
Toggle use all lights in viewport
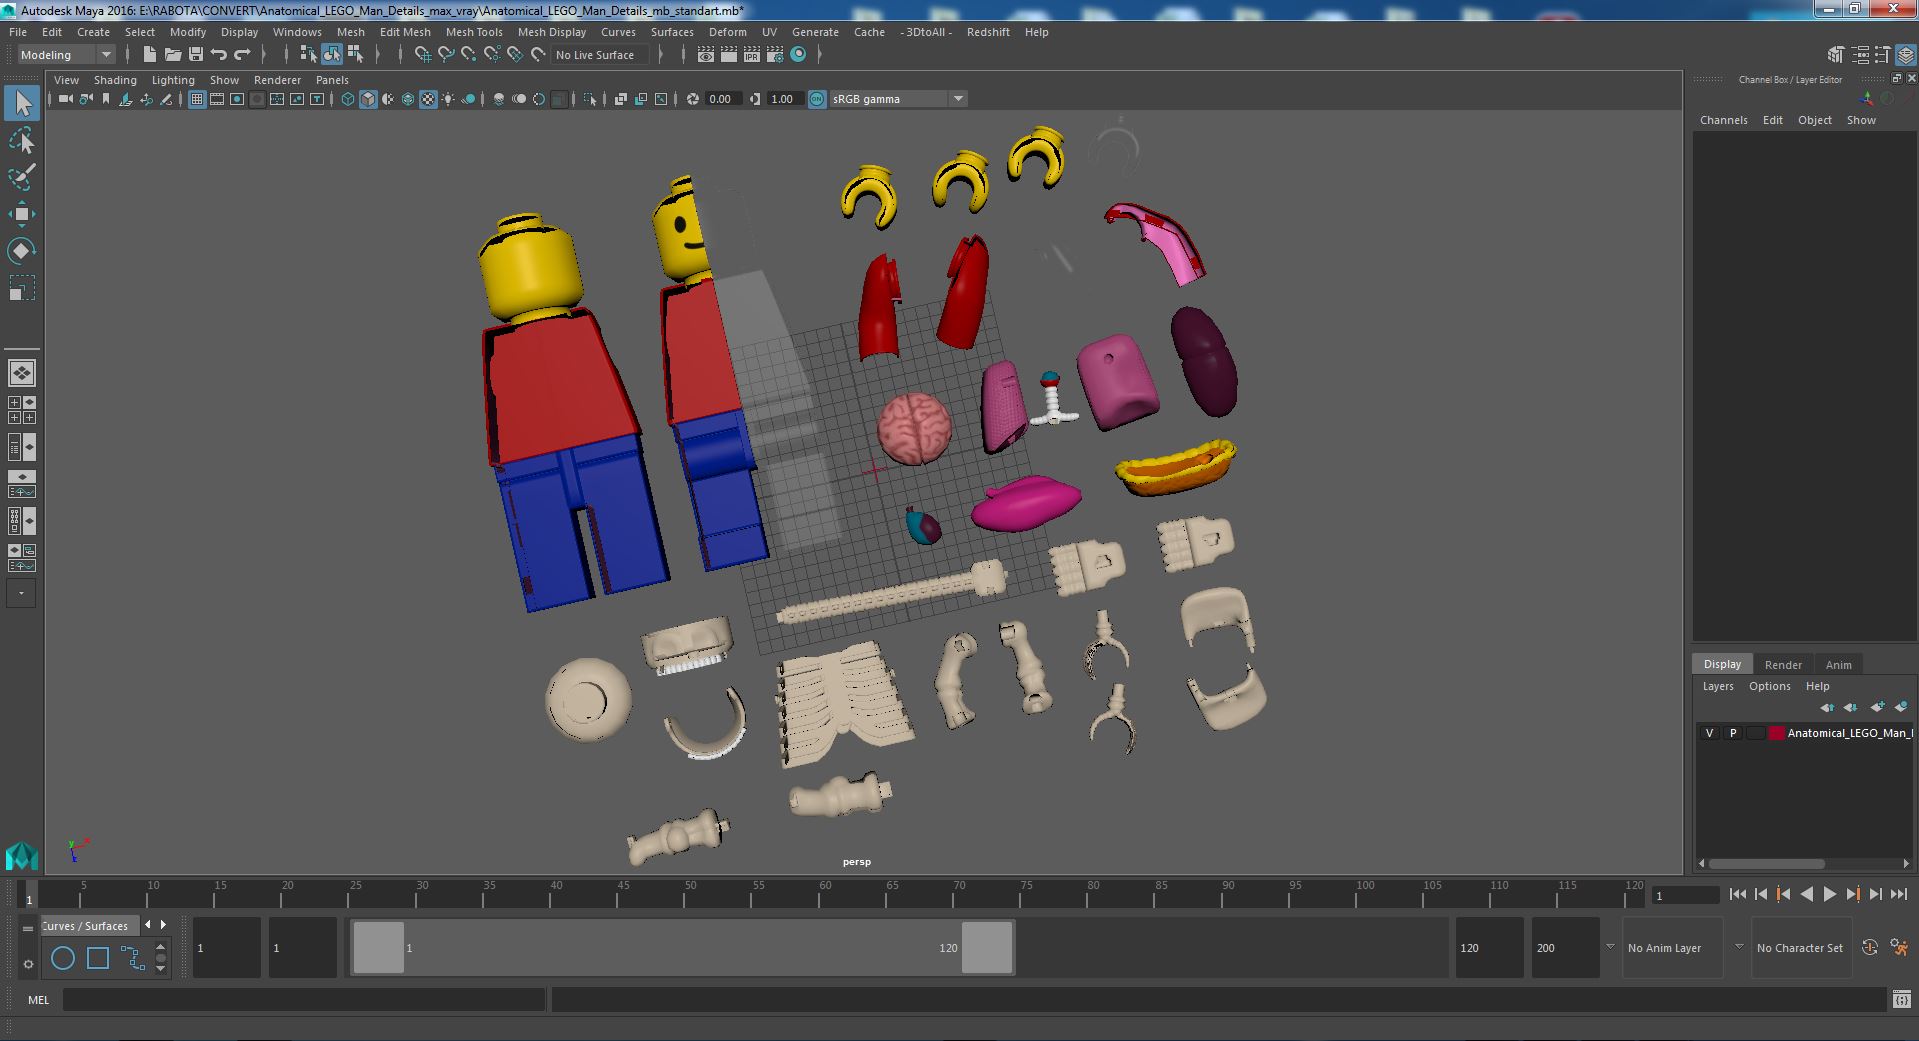[x=448, y=99]
